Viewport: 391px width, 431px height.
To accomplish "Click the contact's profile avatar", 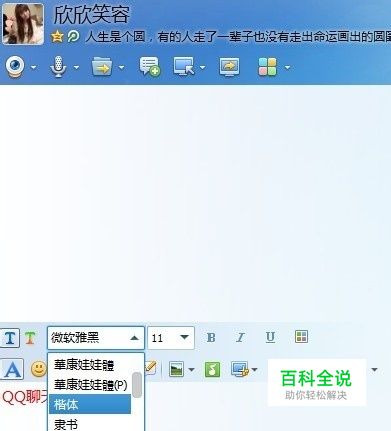I will [x=23, y=24].
